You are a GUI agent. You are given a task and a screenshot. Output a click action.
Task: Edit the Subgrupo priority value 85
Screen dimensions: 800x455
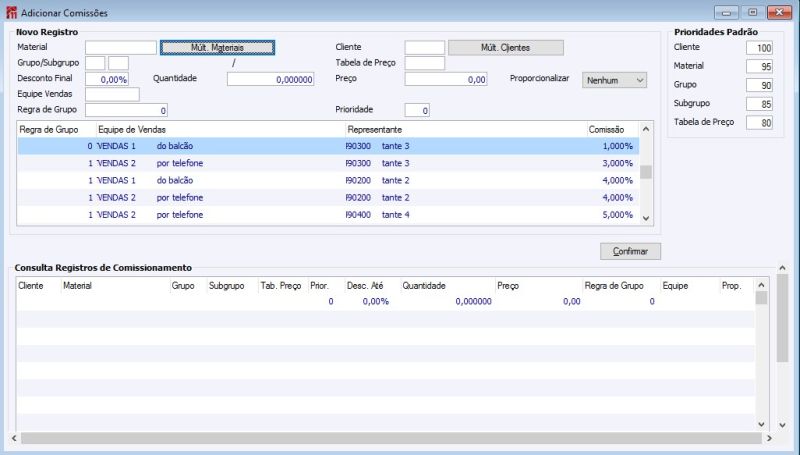(x=760, y=104)
